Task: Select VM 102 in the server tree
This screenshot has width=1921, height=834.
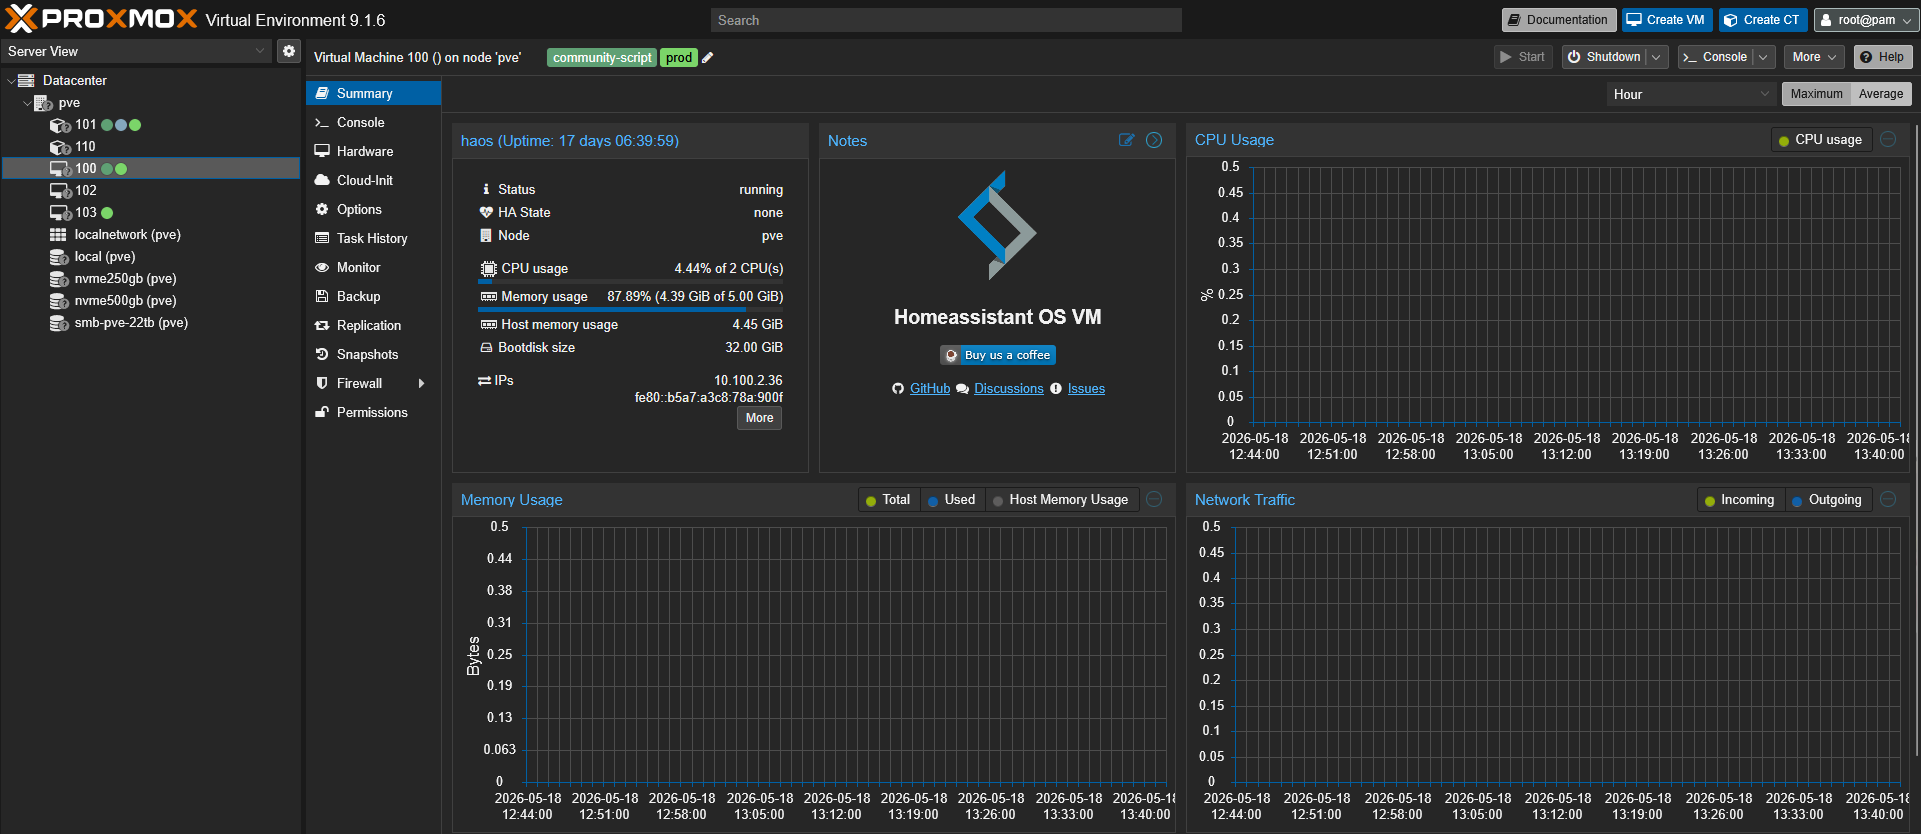Action: 150,191
